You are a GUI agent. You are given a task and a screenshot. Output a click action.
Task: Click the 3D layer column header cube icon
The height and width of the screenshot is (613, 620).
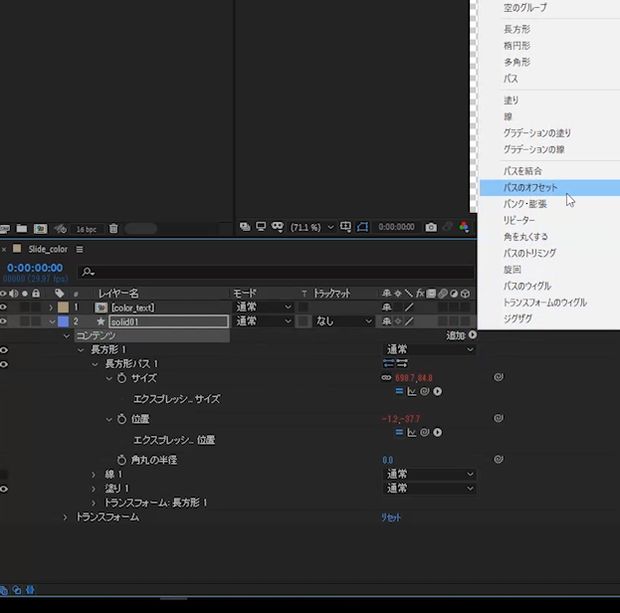[x=465, y=293]
